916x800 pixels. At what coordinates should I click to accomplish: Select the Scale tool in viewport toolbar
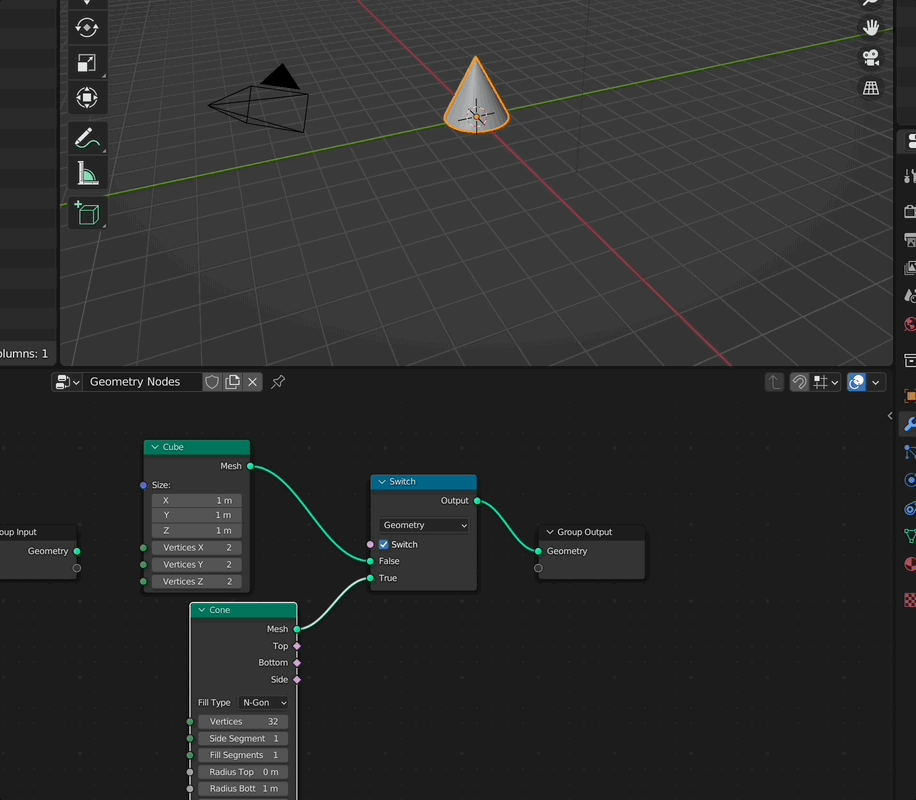(86, 63)
